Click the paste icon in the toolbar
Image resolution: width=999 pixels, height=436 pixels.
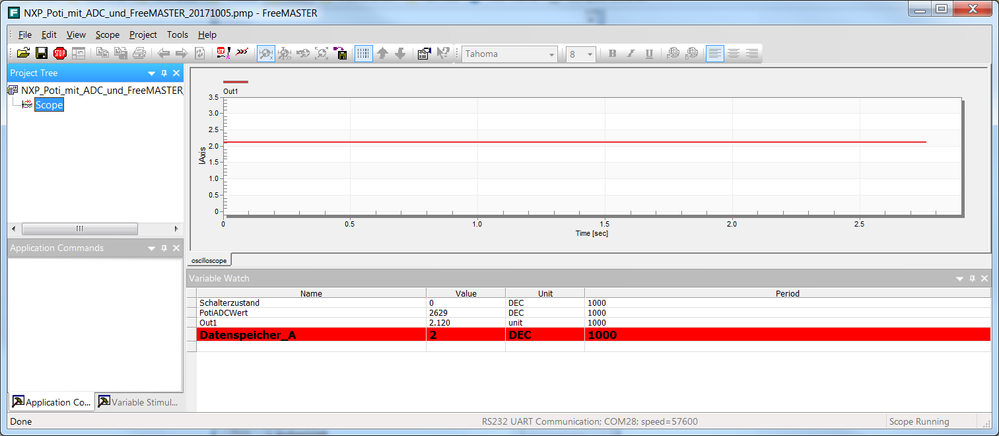tap(120, 54)
